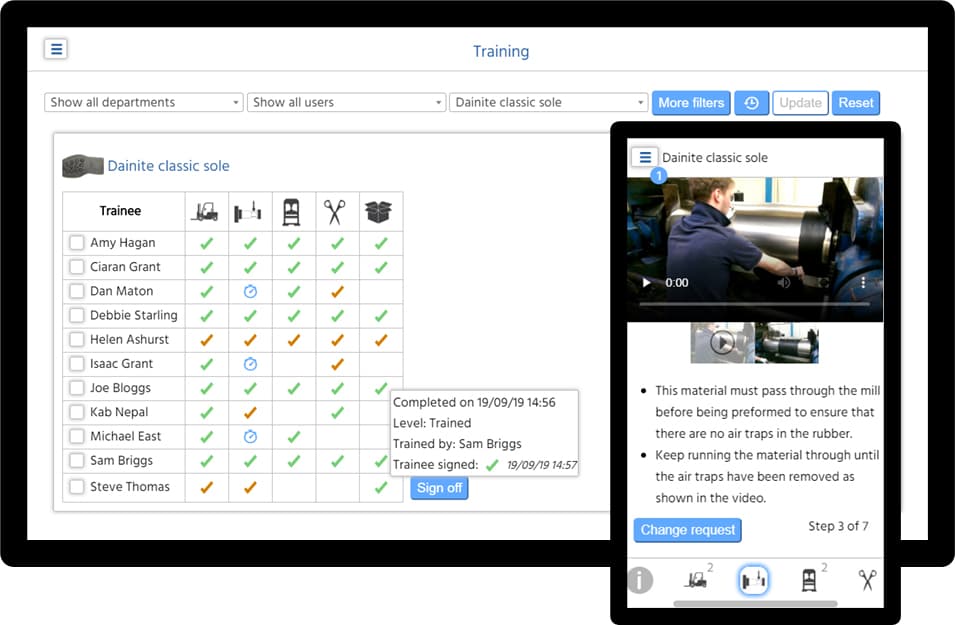
Task: Expand the Show all users dropdown
Action: [345, 102]
